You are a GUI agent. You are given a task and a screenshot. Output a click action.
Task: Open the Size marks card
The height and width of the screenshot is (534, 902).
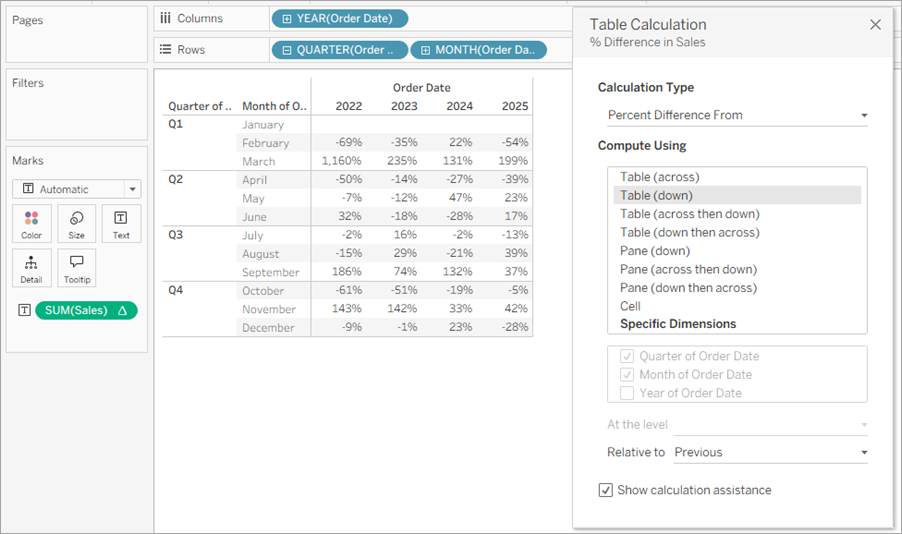[x=77, y=224]
